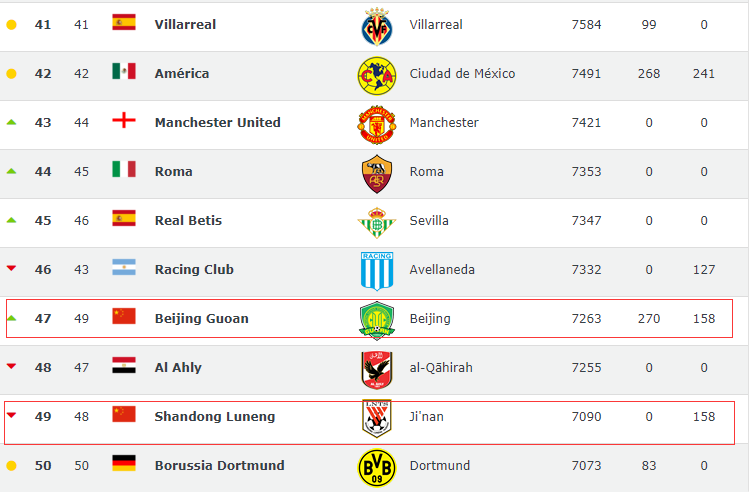This screenshot has height=492, width=749.
Task: Click the AS Roma crest
Action: 377,174
